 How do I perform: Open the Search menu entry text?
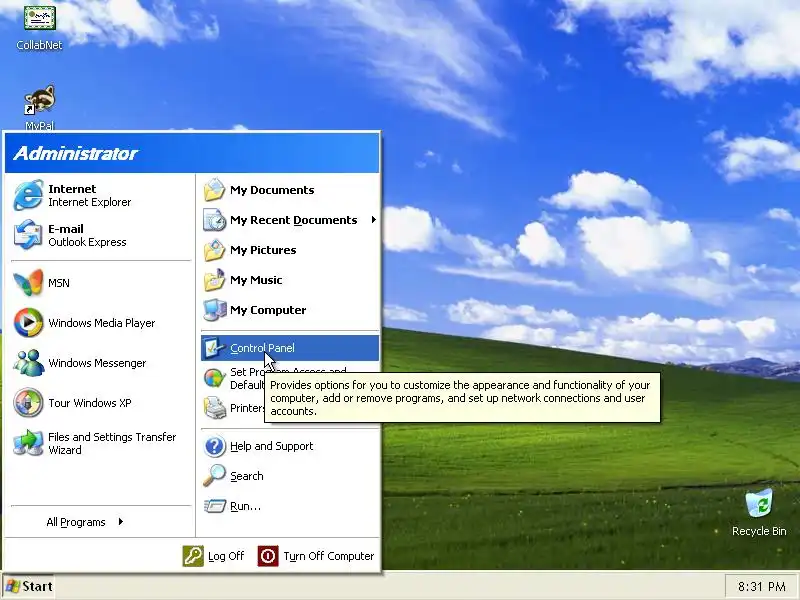point(246,476)
